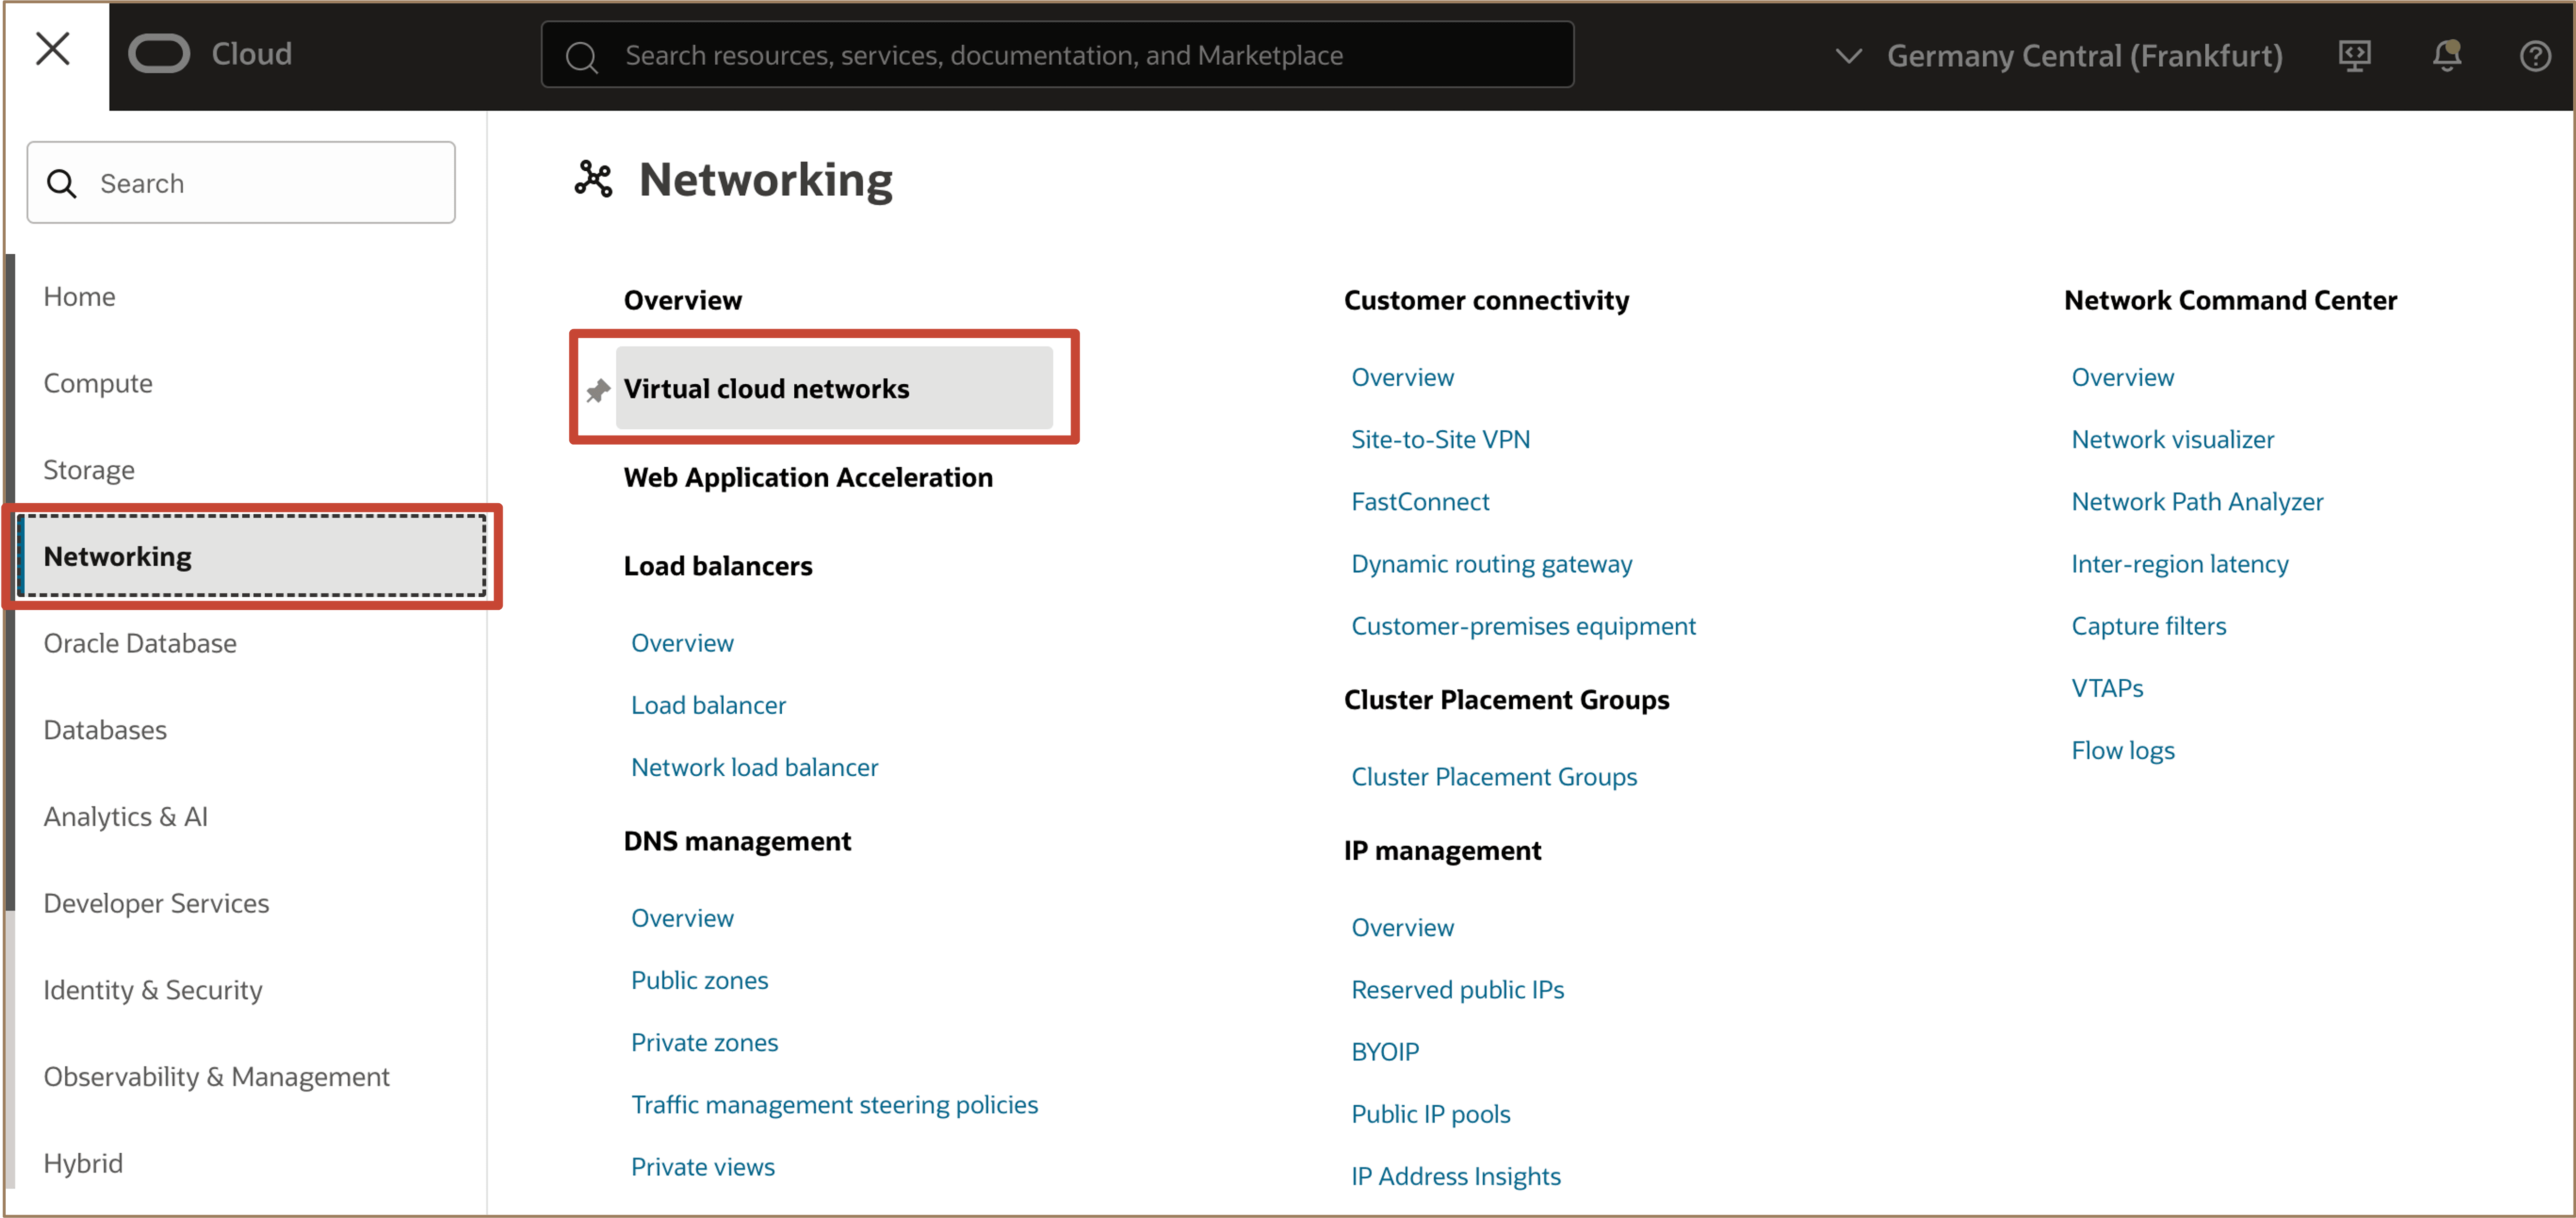2576x1218 pixels.
Task: Click the sidebar menu Search field
Action: (270, 183)
